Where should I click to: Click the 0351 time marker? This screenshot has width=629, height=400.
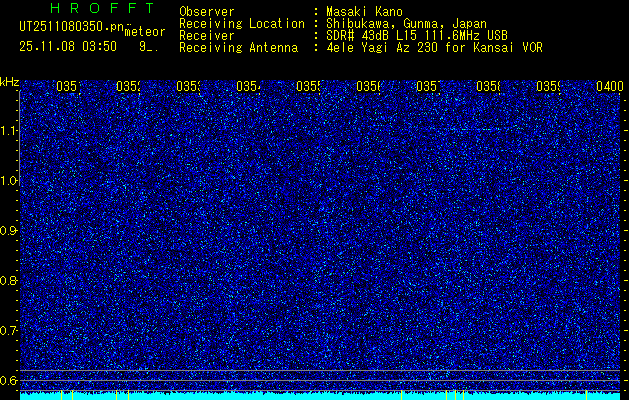68,86
